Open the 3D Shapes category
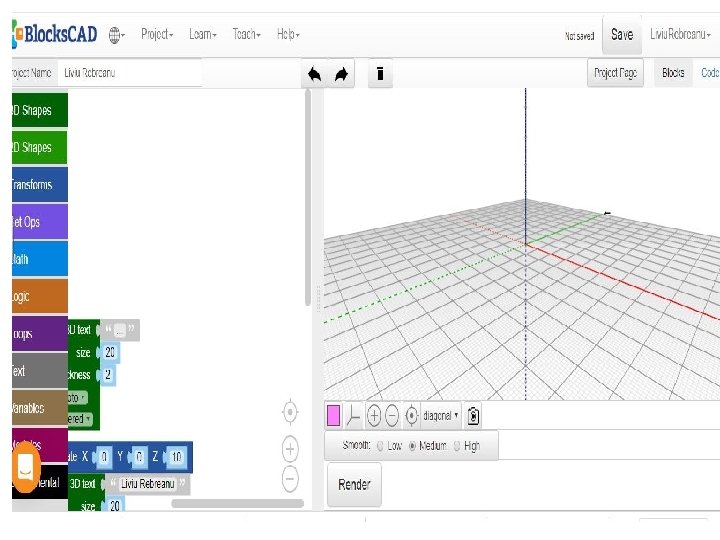This screenshot has height=540, width=720. click(x=40, y=110)
